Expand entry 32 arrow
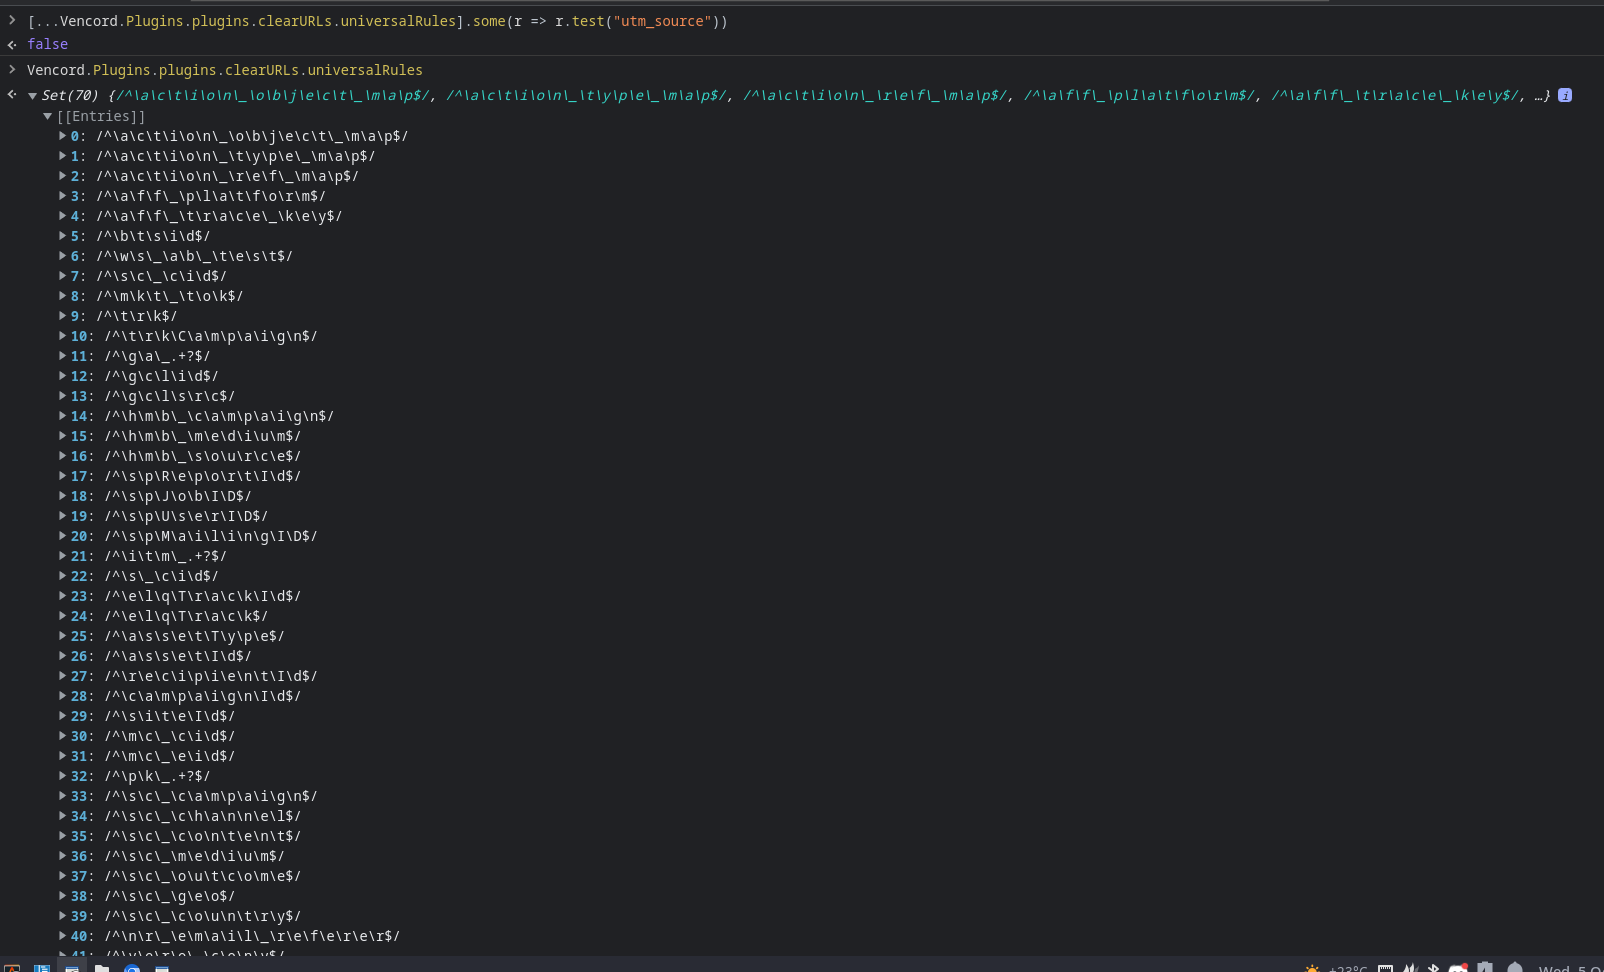This screenshot has width=1604, height=972. (x=62, y=776)
